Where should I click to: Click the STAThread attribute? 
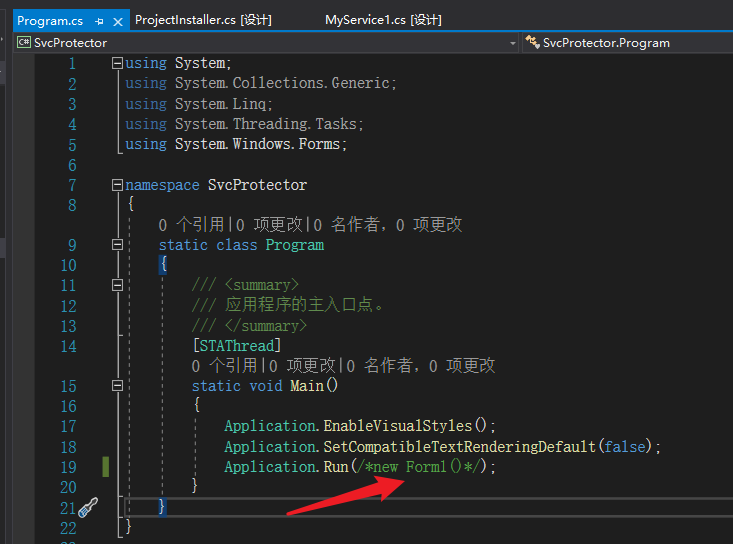[x=236, y=346]
